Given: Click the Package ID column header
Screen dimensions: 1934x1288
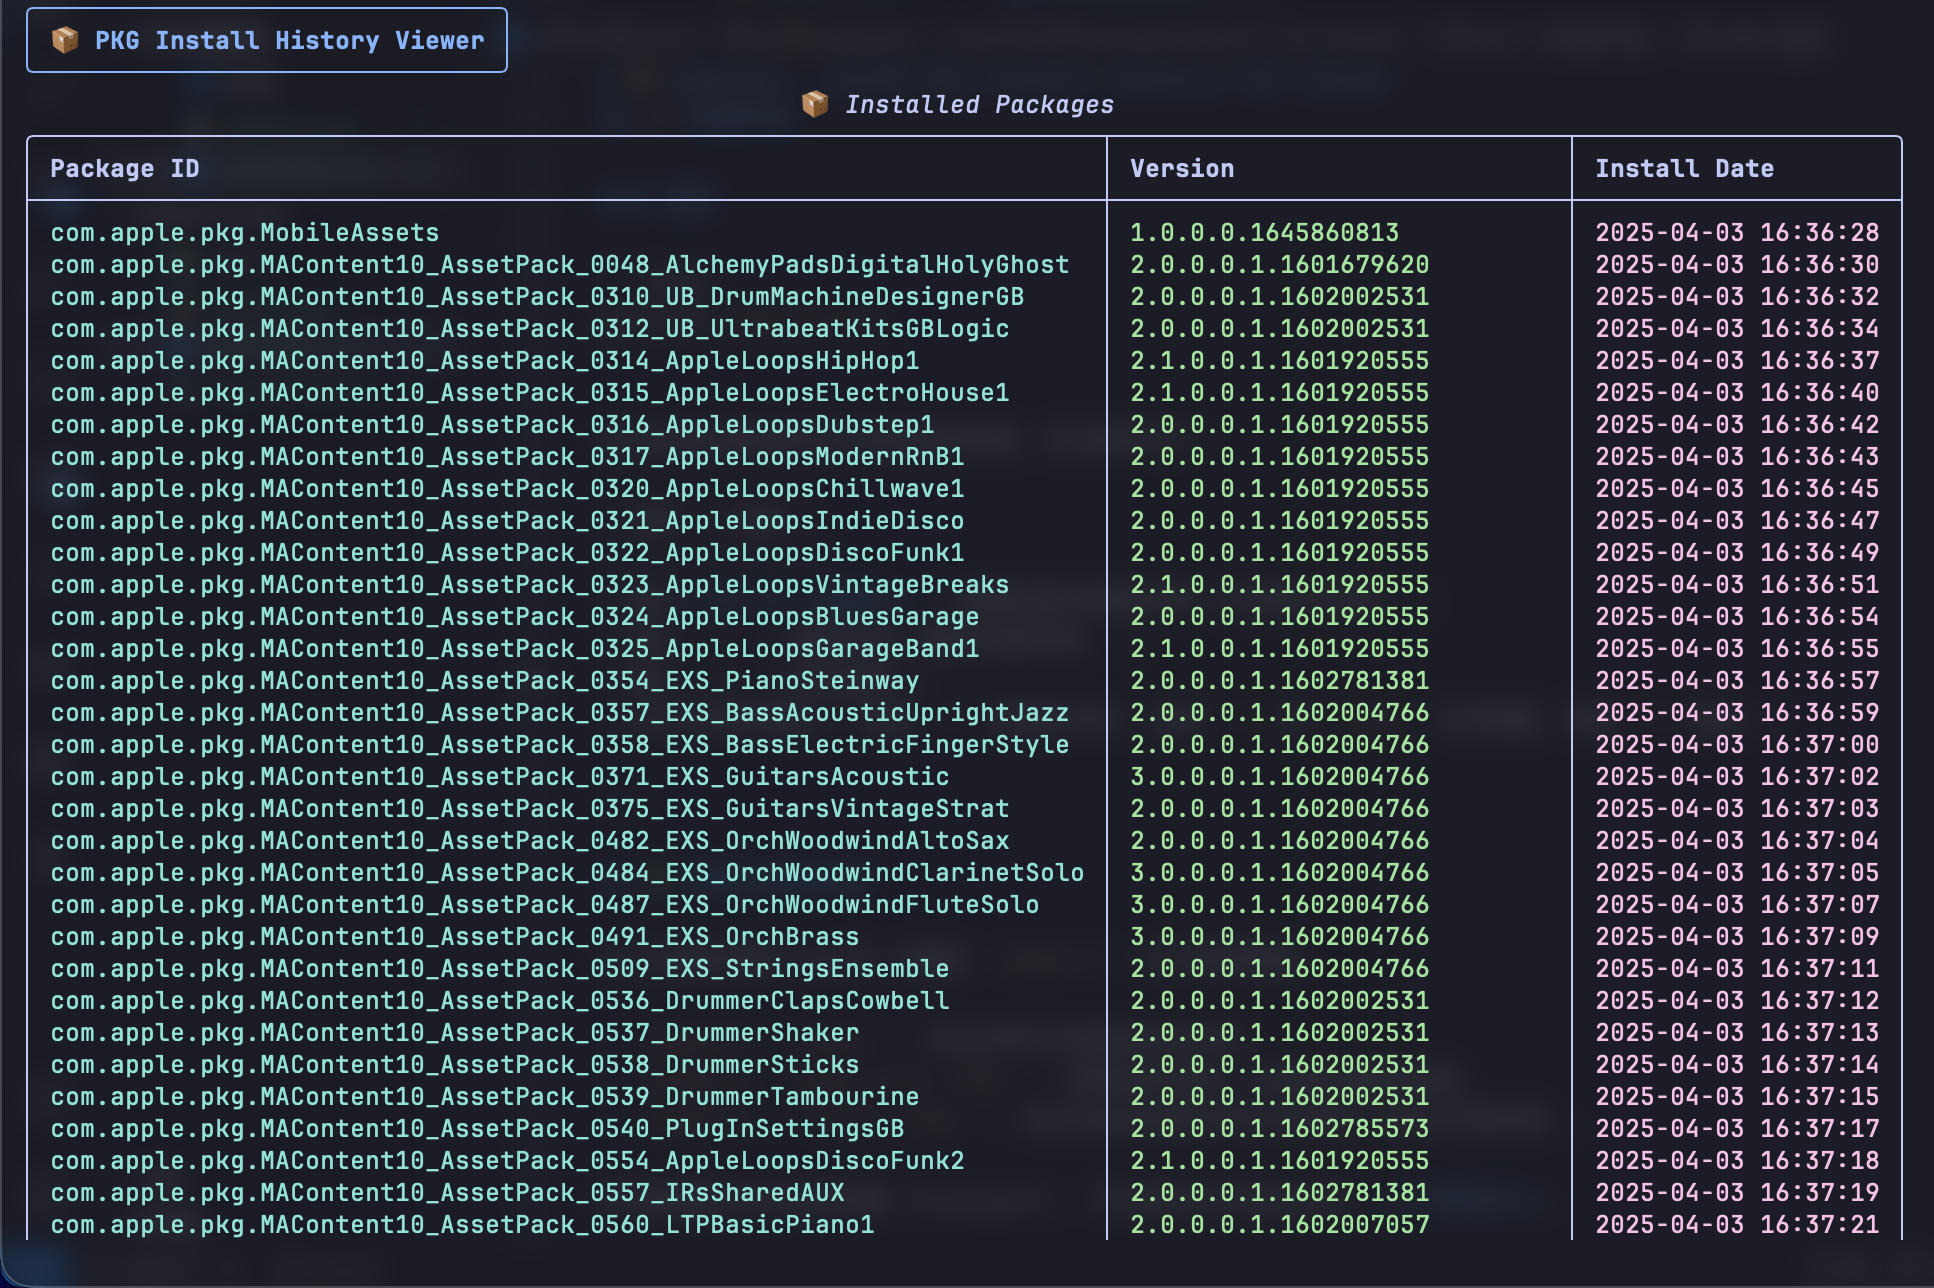Looking at the screenshot, I should point(125,168).
